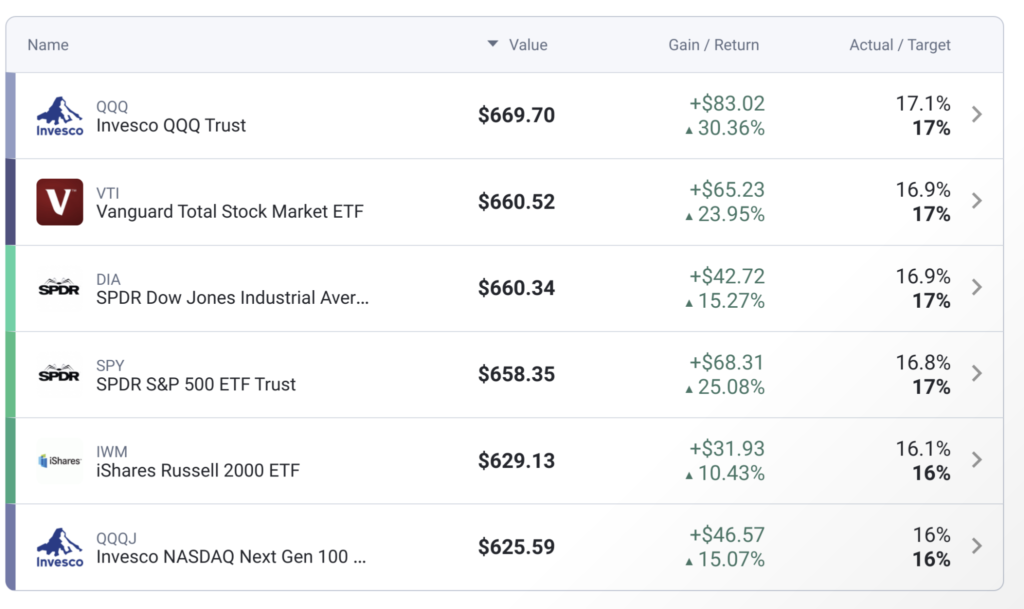The width and height of the screenshot is (1024, 609).
Task: Click the iShares logo for IWM
Action: (60, 461)
